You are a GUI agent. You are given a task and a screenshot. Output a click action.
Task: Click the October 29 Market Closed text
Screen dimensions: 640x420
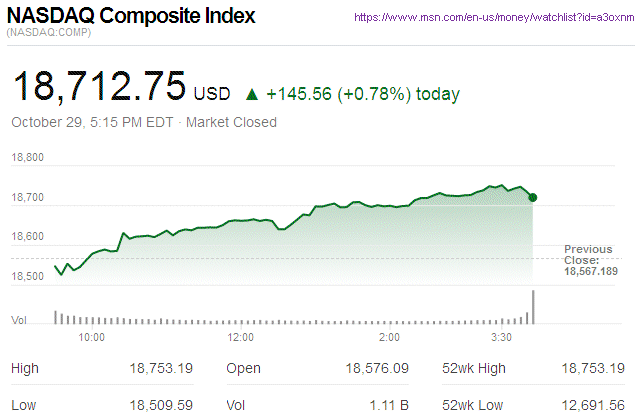(144, 123)
